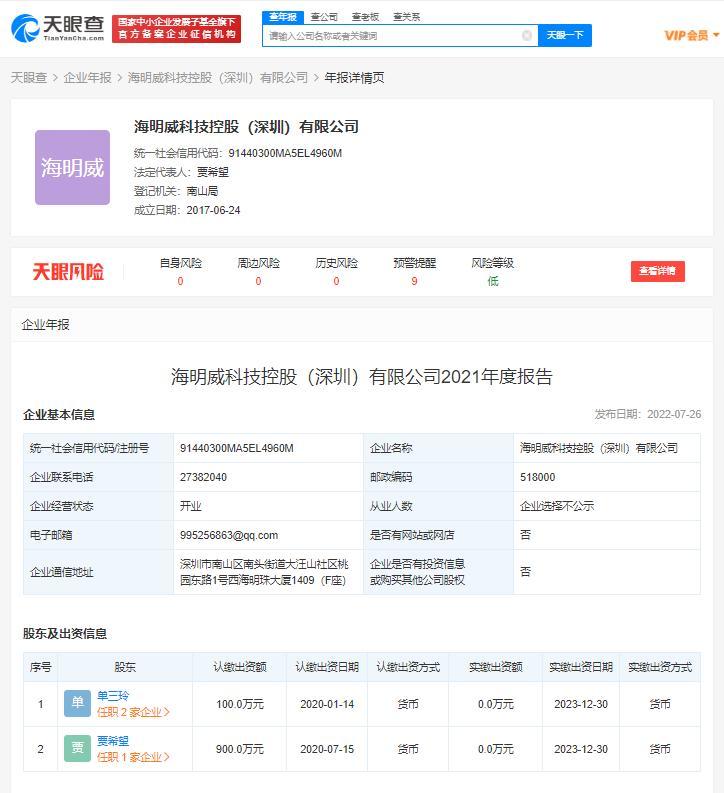Click the 股东及出资信息 section heading
The height and width of the screenshot is (793, 724).
coord(65,634)
